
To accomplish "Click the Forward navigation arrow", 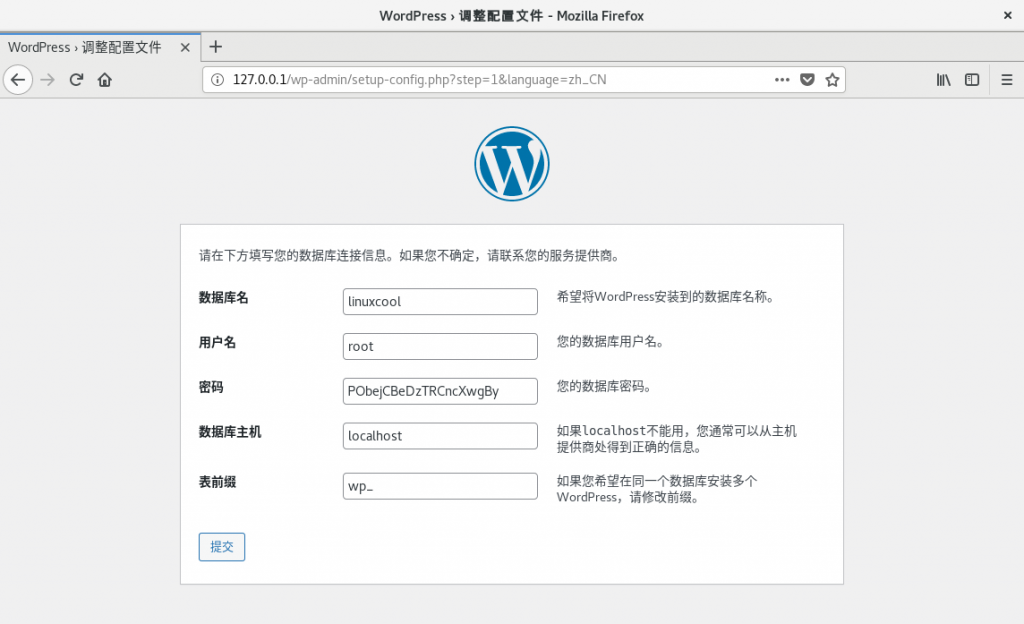I will pyautogui.click(x=47, y=80).
